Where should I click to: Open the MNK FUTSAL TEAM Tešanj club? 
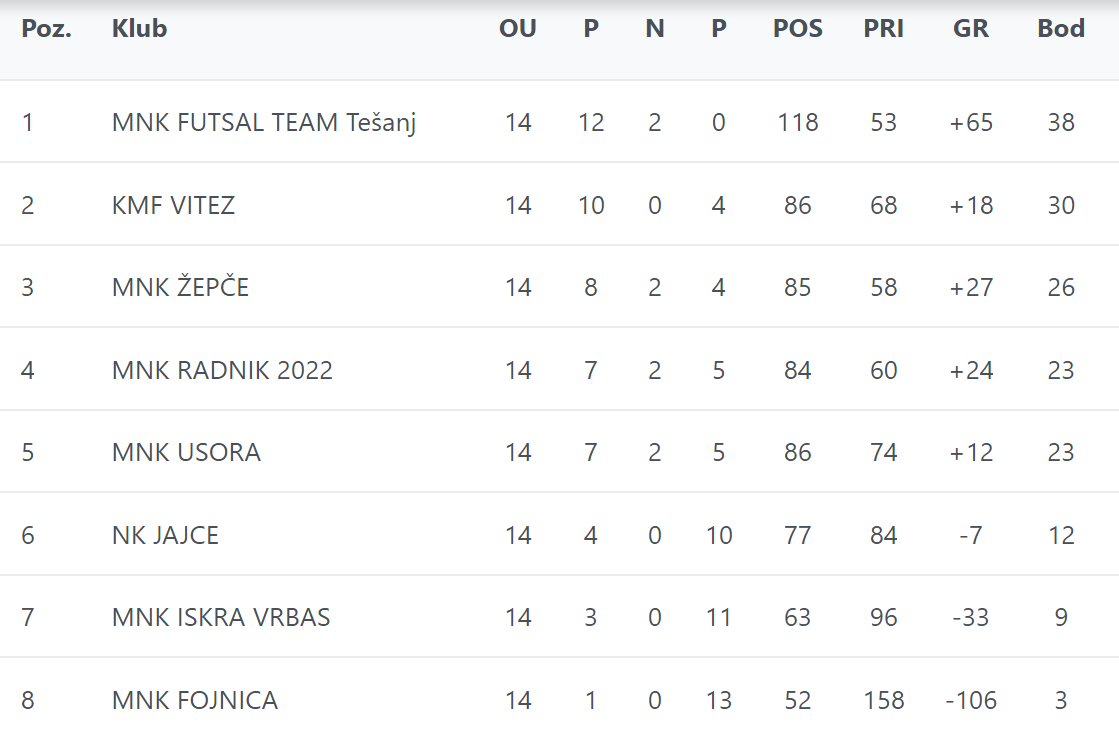[264, 123]
